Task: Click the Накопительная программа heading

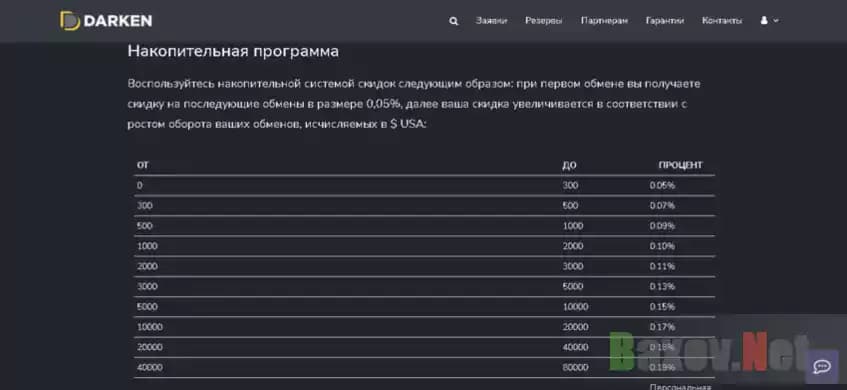Action: (233, 51)
